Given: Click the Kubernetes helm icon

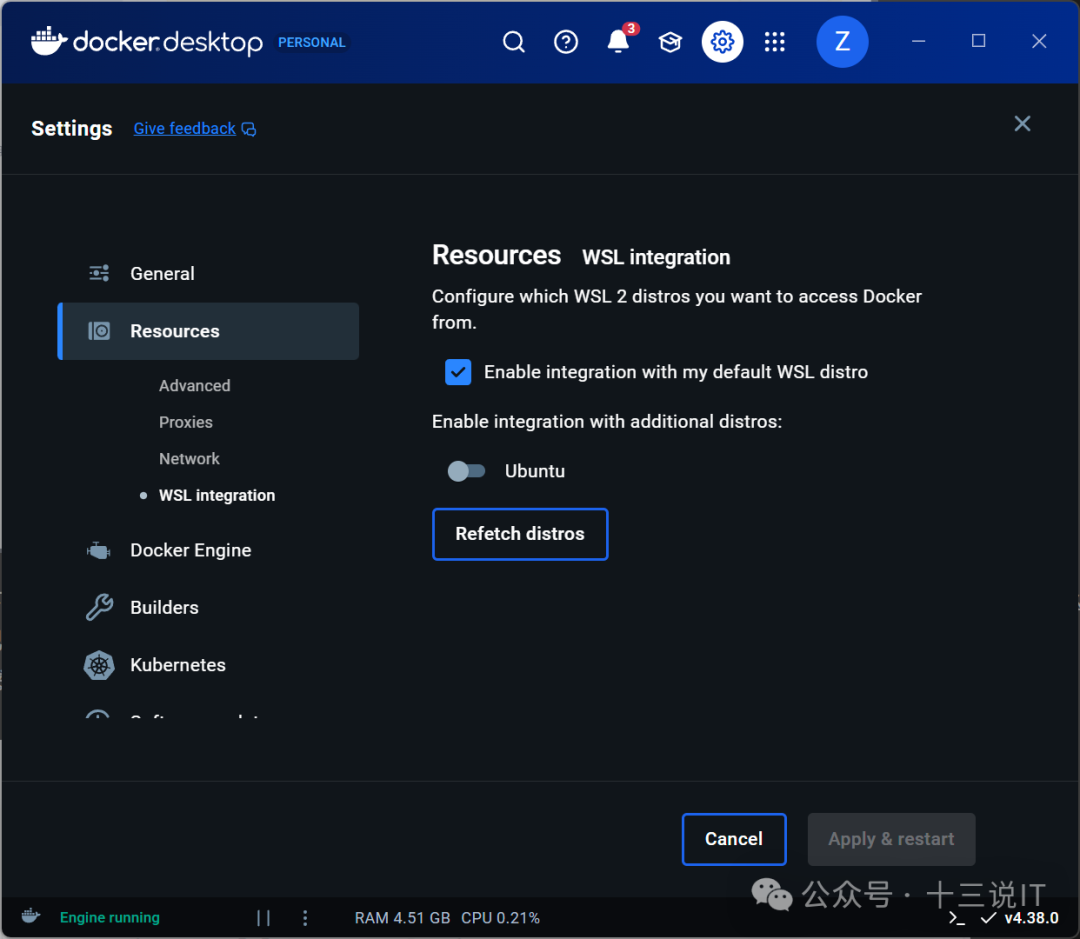Looking at the screenshot, I should (x=99, y=665).
